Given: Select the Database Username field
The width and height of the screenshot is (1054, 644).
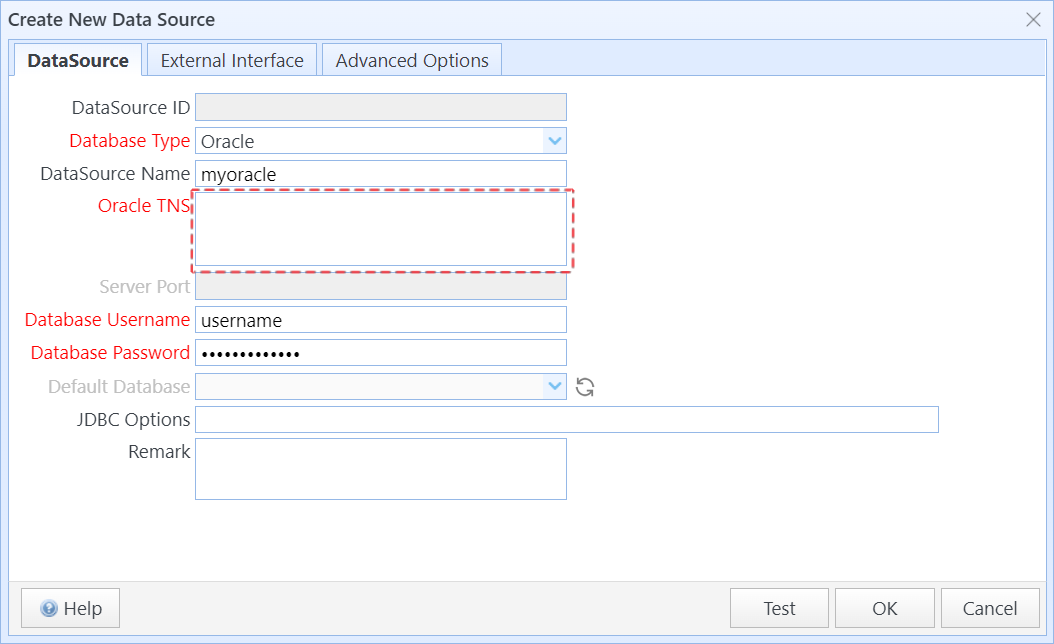Looking at the screenshot, I should click(x=381, y=320).
